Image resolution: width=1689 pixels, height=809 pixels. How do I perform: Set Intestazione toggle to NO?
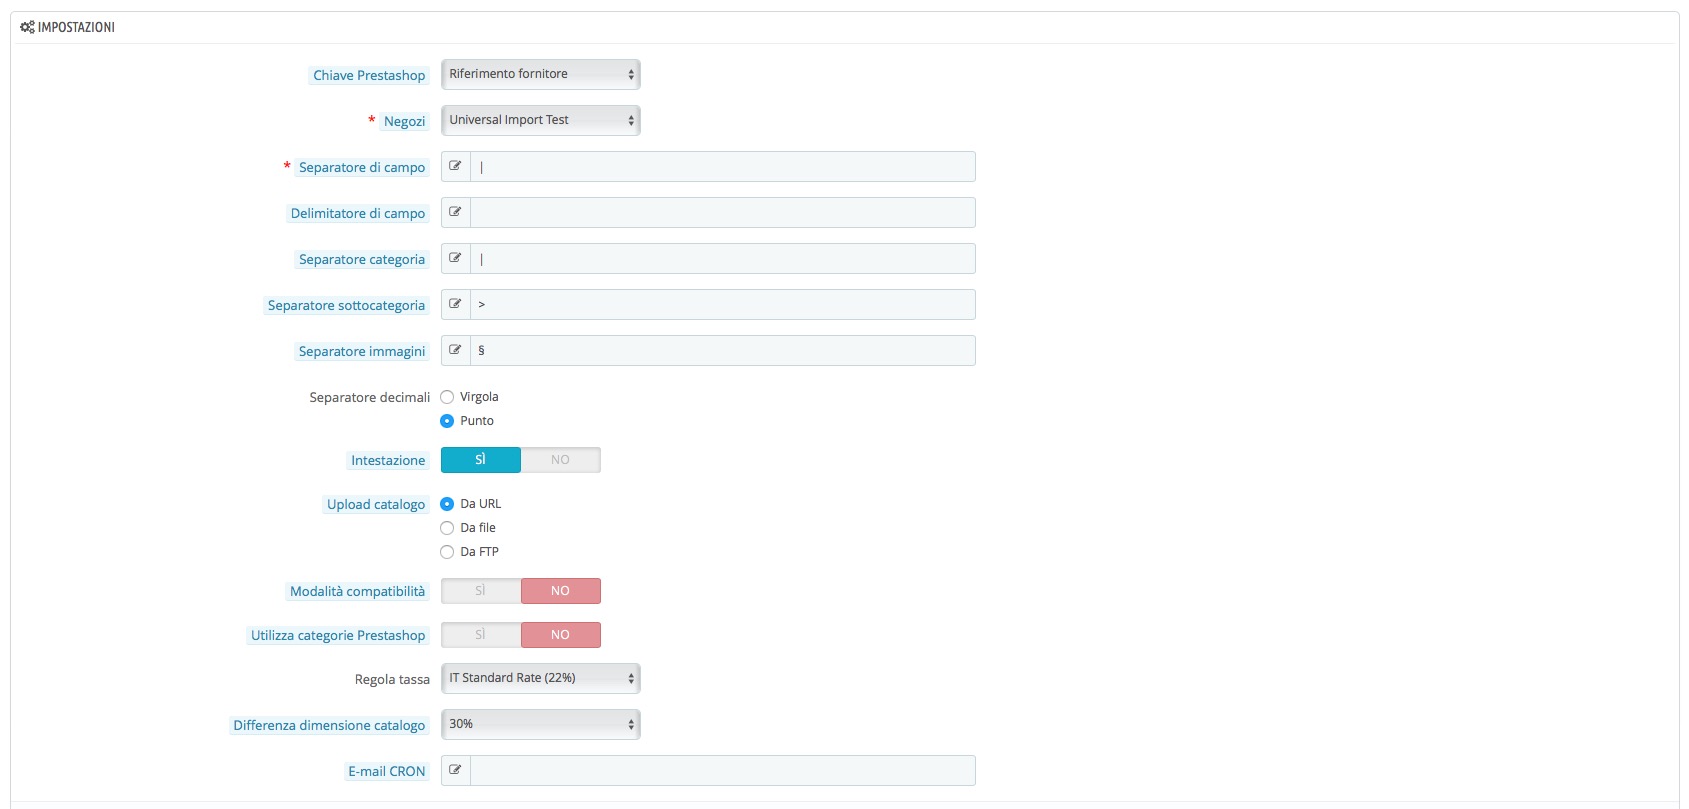560,460
